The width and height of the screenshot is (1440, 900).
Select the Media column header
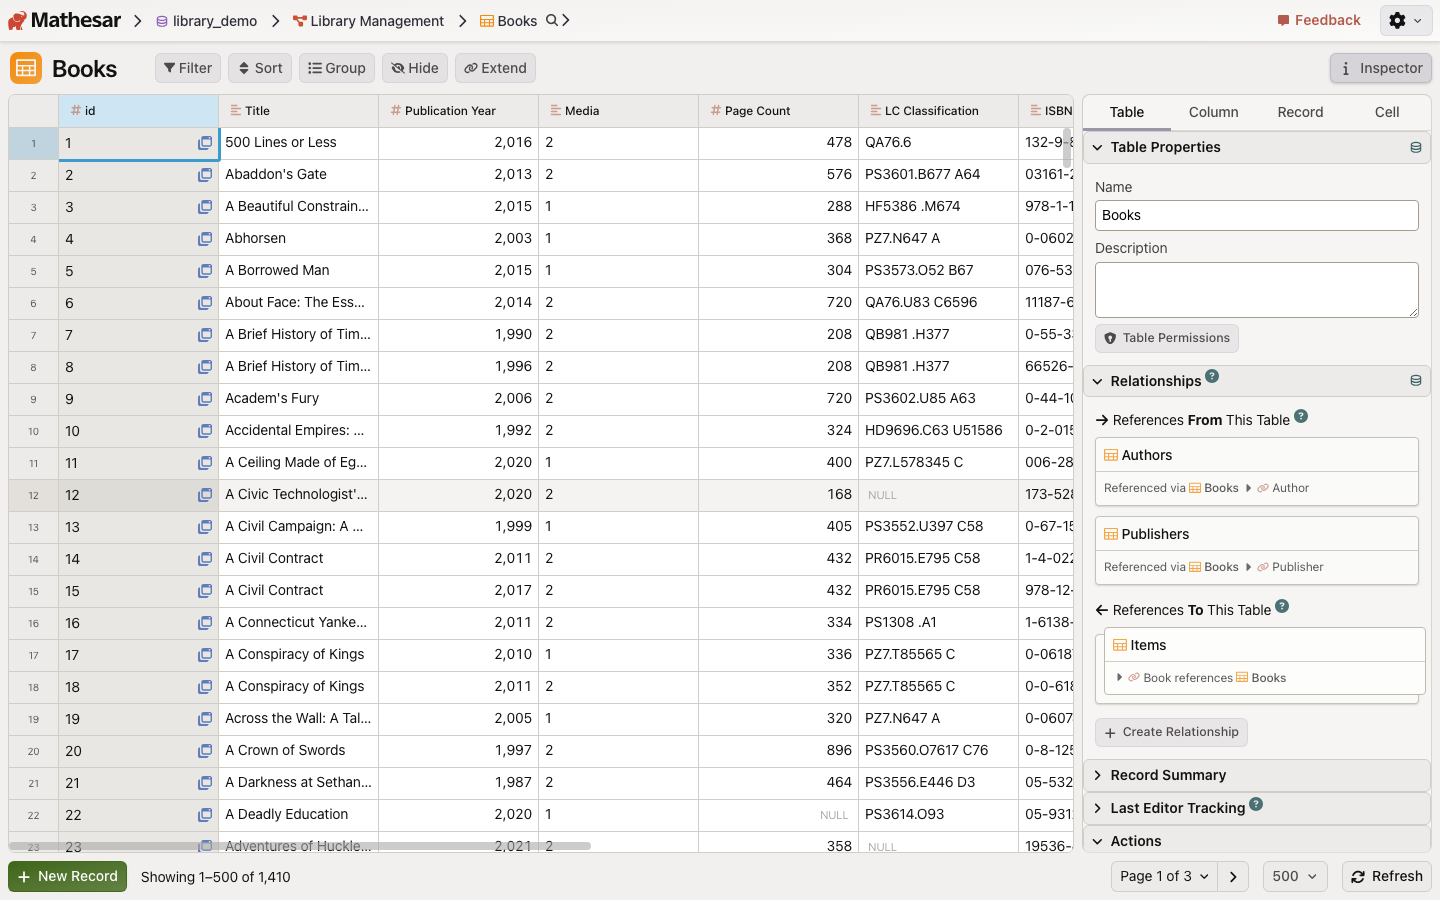619,111
